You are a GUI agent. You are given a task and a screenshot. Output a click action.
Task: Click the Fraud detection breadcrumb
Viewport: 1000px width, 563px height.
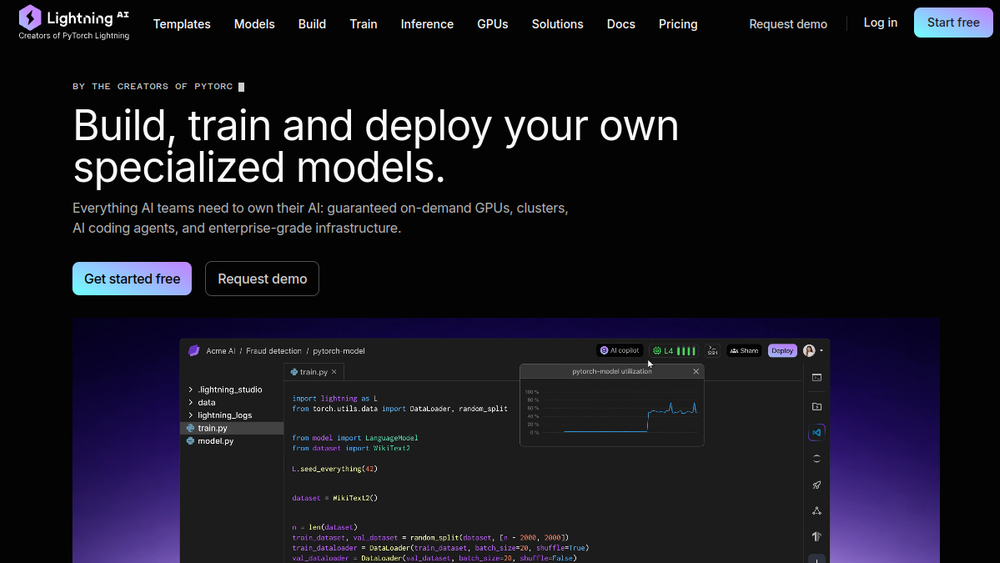(x=274, y=351)
